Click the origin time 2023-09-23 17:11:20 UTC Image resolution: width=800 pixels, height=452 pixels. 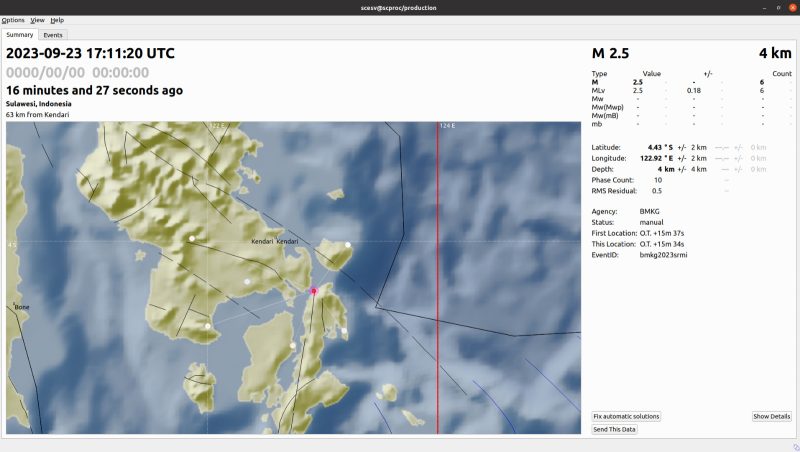coord(90,53)
